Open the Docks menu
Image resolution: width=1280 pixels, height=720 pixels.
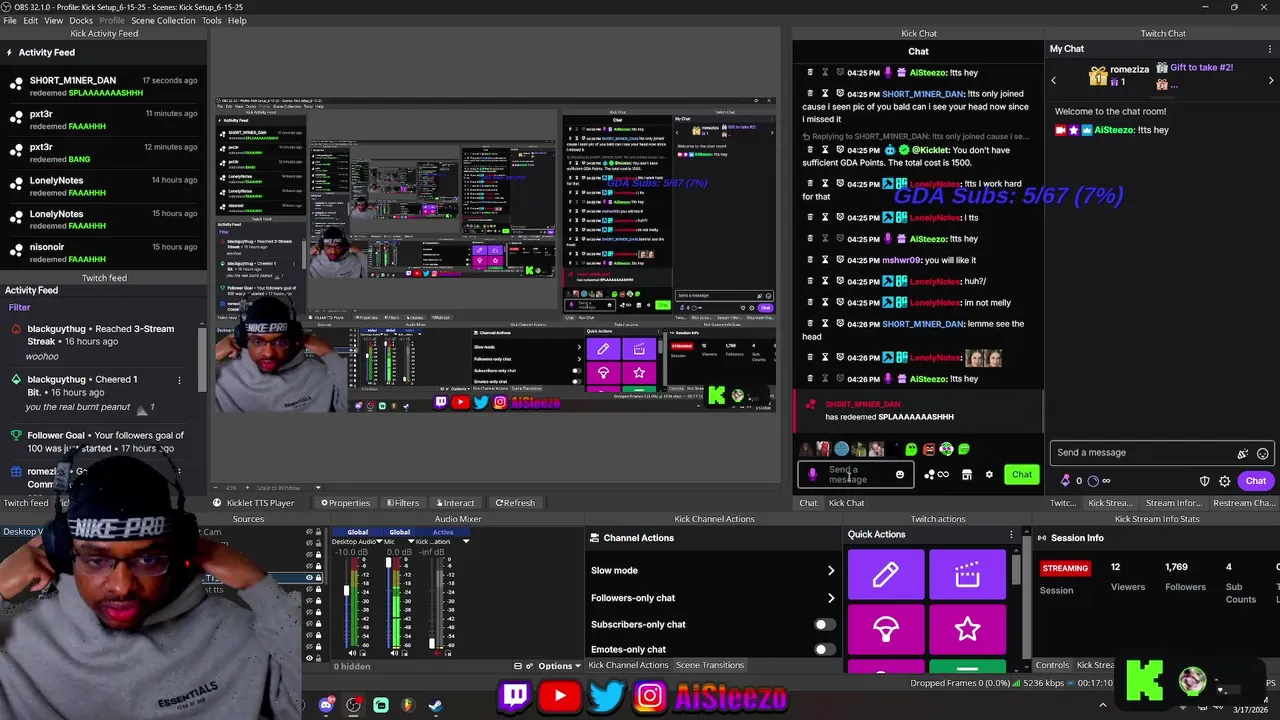click(x=81, y=20)
